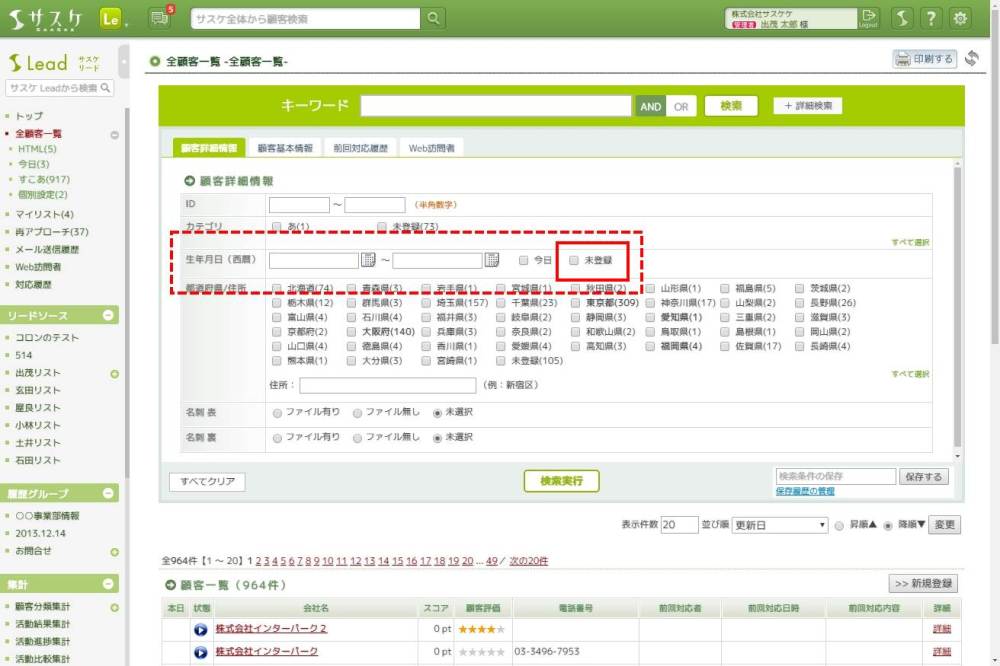Select ファイル有り for 名刺 表
The image size is (1000, 666).
(277, 412)
